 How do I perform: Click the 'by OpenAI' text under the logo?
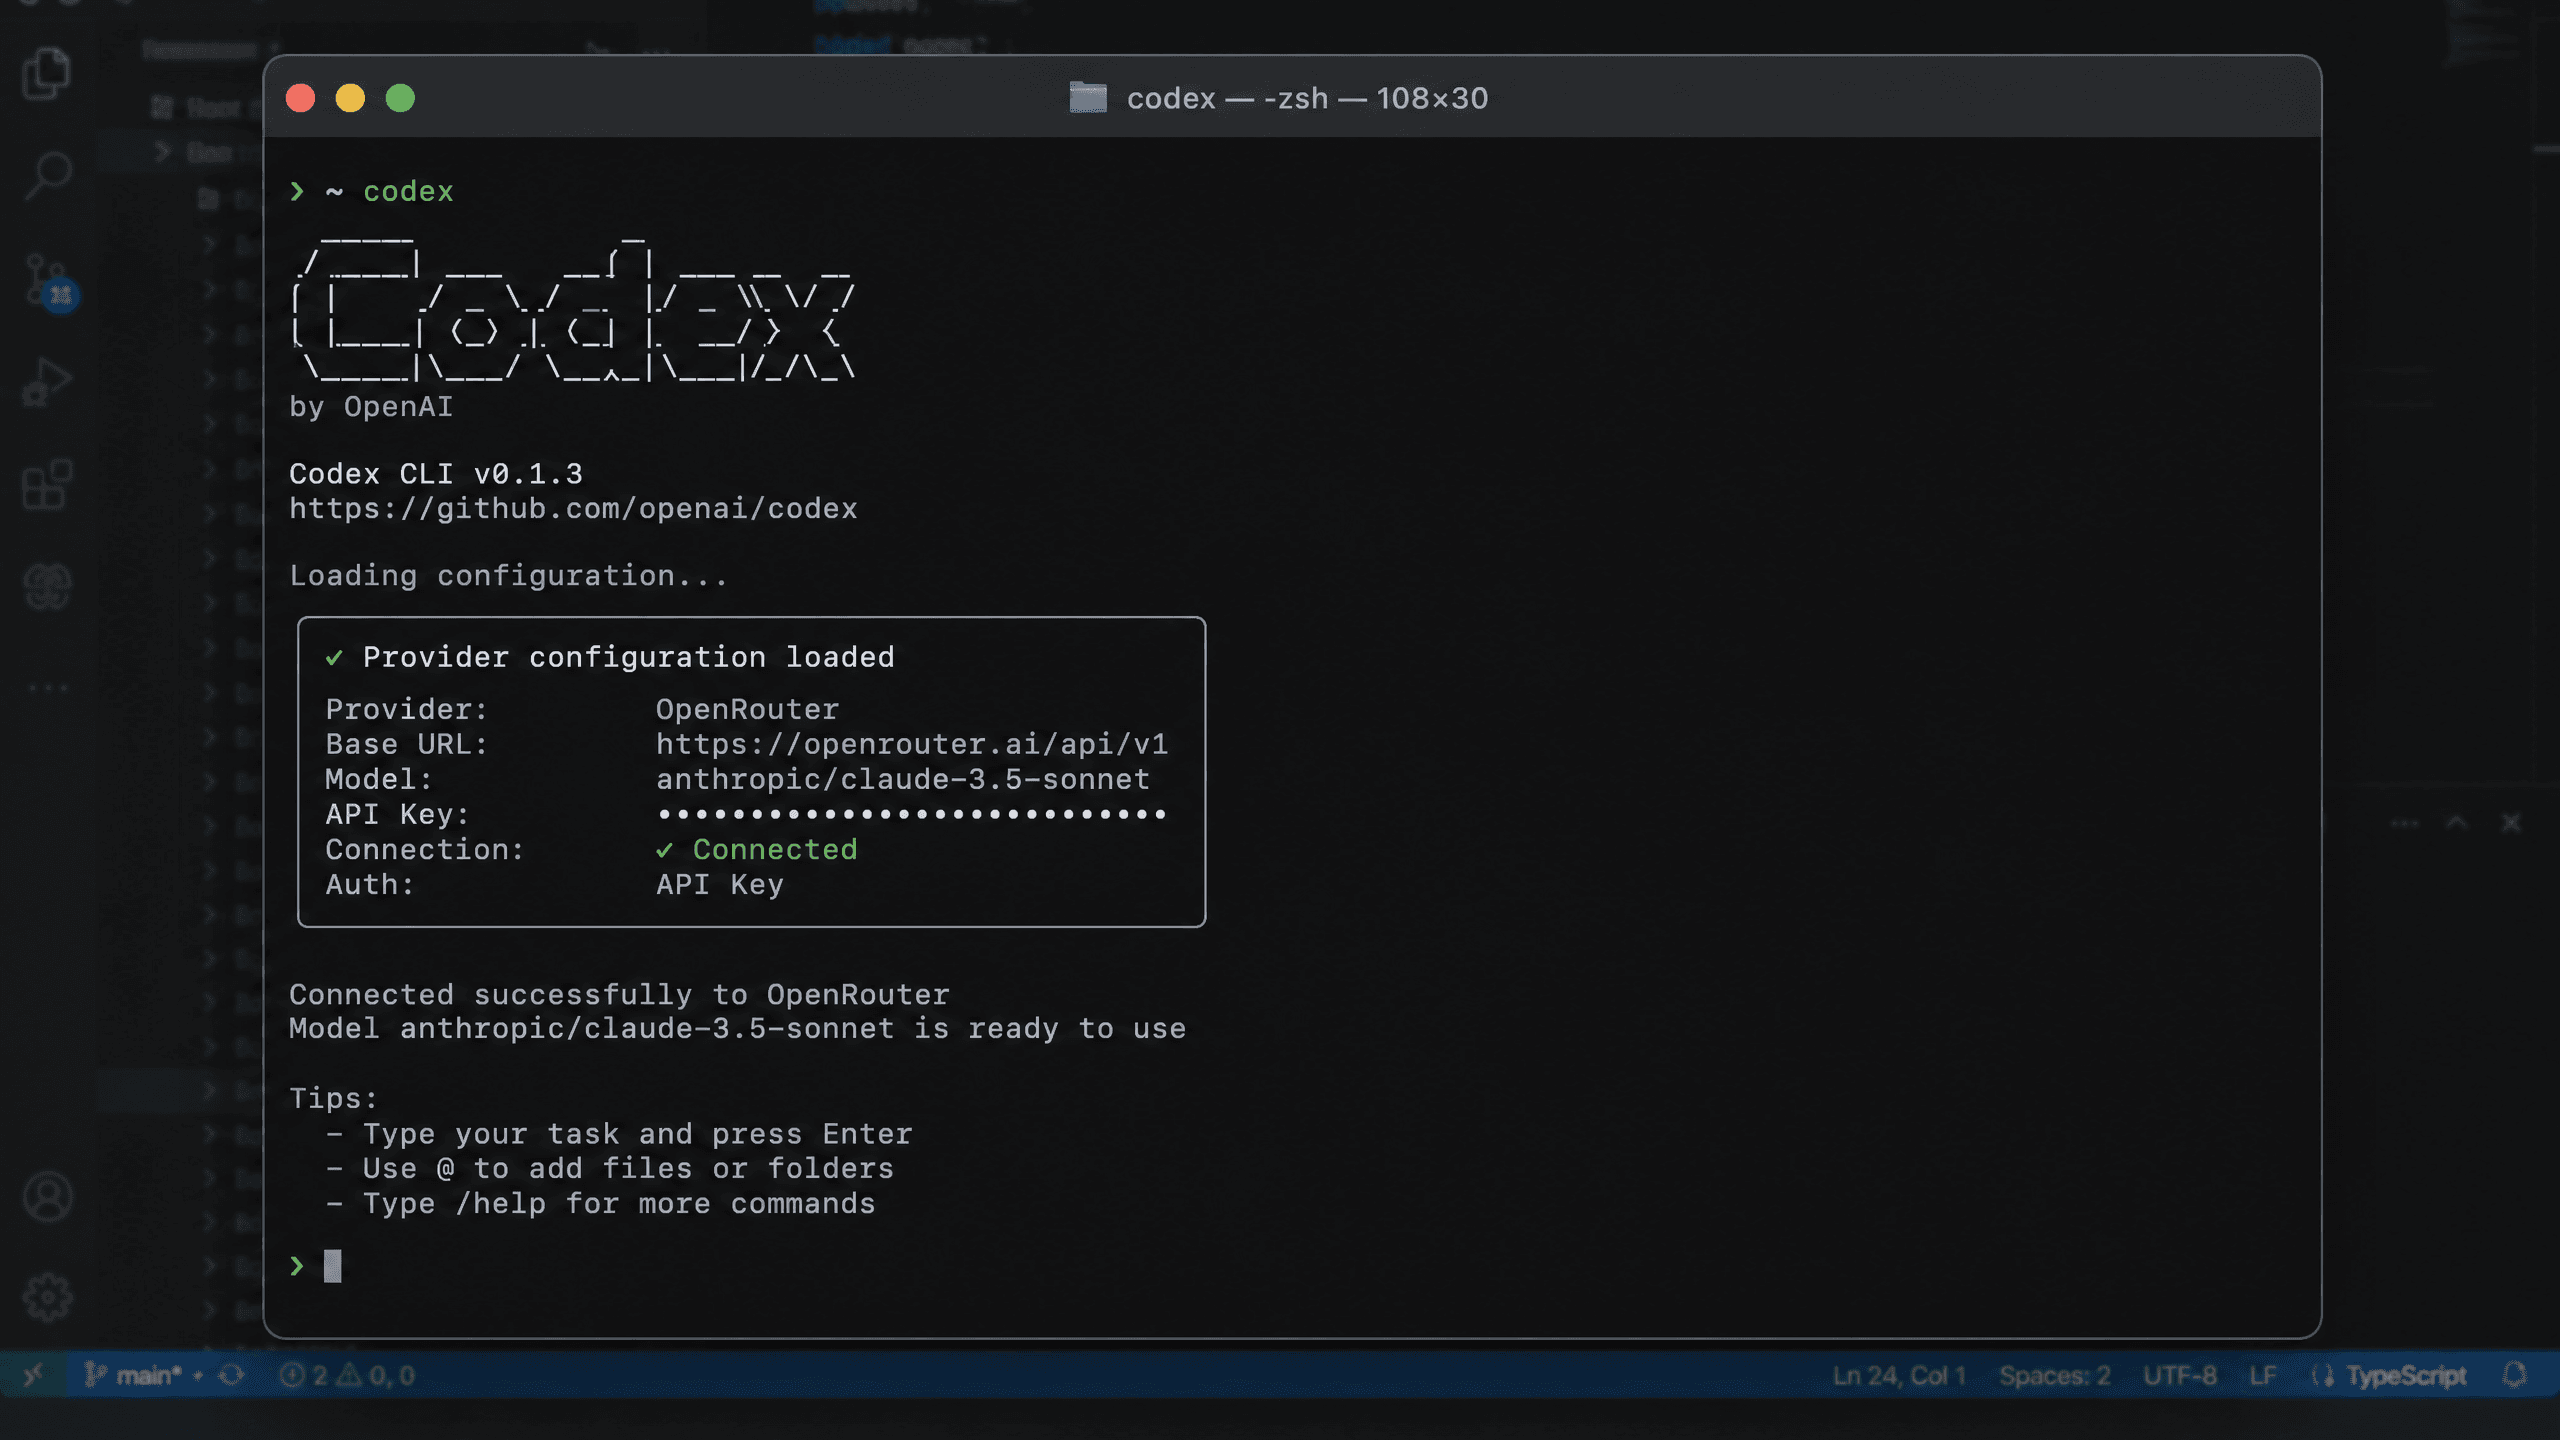(371, 407)
